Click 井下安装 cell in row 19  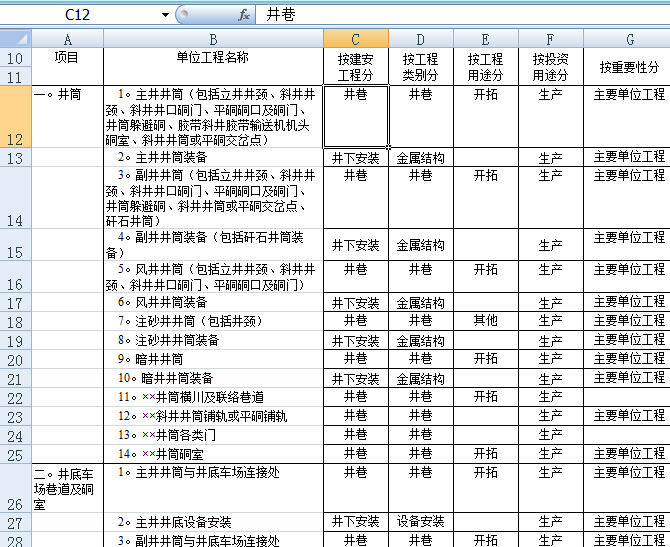coord(356,341)
